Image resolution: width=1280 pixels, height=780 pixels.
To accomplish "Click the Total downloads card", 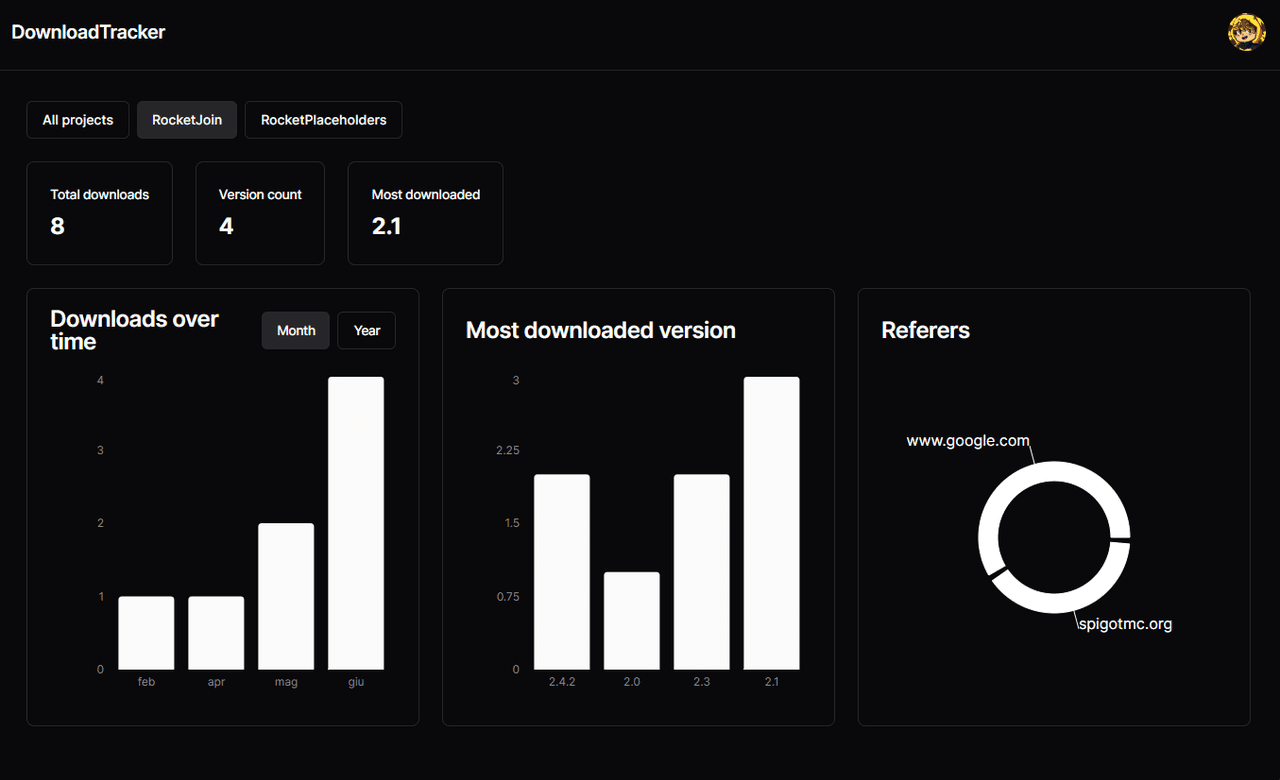I will [99, 213].
